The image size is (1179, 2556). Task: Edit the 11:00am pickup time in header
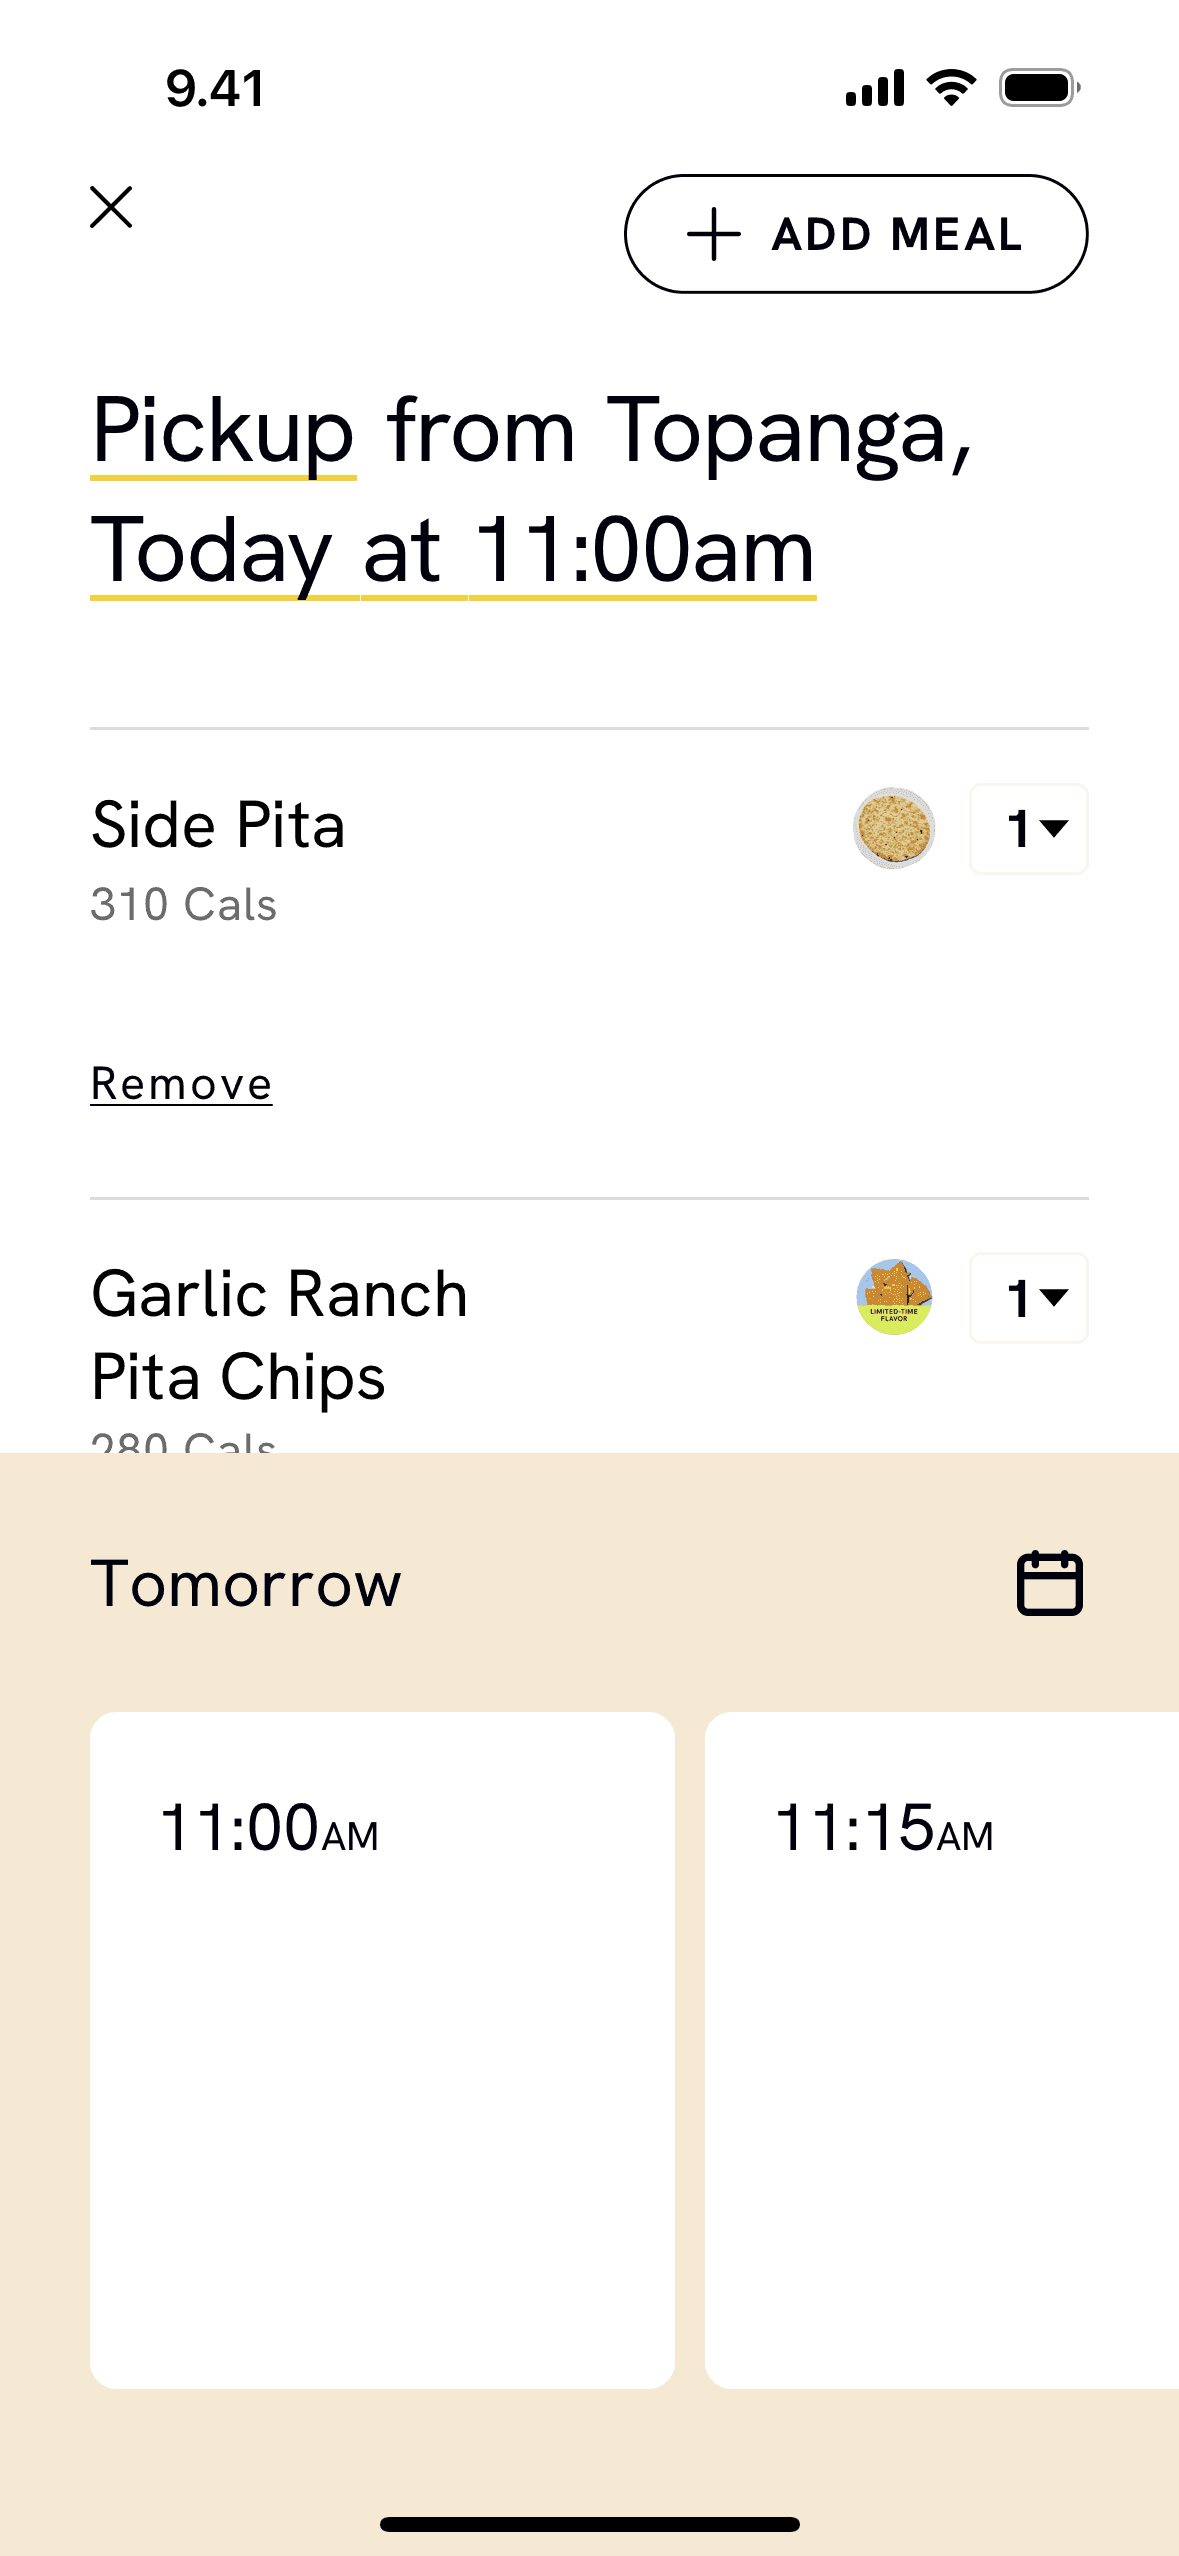[643, 552]
